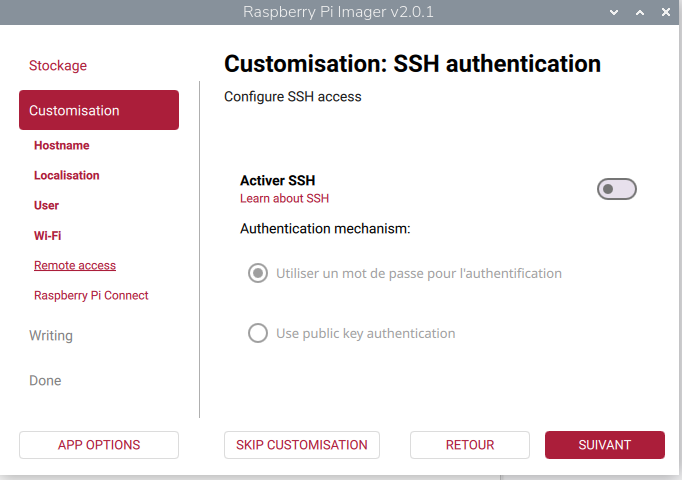The width and height of the screenshot is (682, 480).
Task: Maximize the Raspberry Pi Imager window
Action: coord(640,13)
